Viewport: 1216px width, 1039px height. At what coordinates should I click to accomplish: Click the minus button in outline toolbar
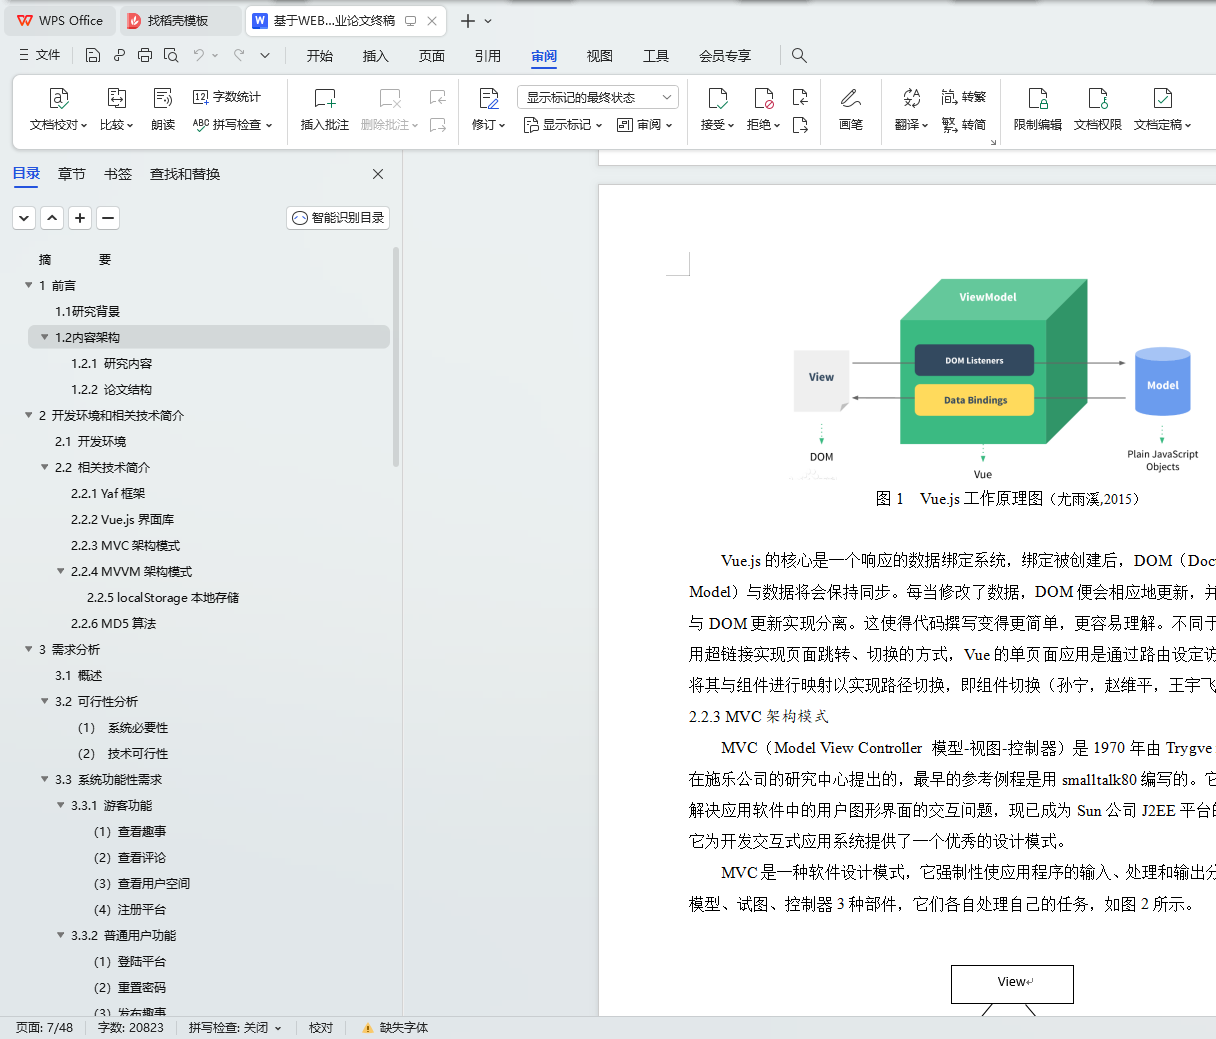pos(108,218)
